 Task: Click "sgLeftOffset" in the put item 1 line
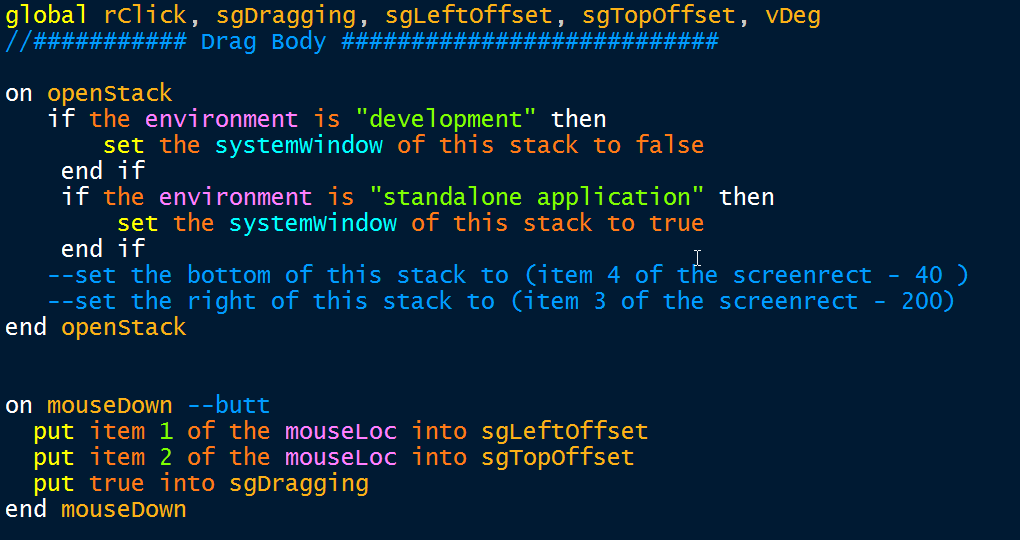pos(564,432)
